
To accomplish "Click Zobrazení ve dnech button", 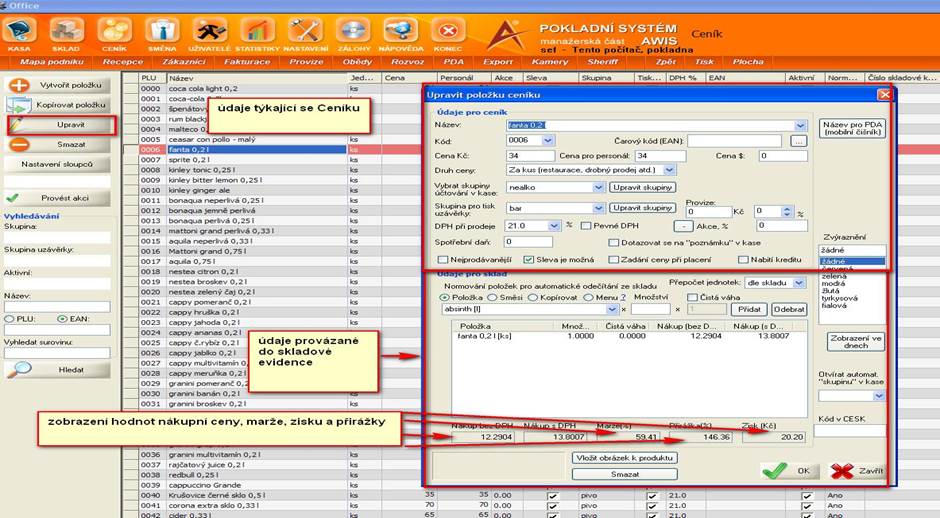I will (855, 342).
